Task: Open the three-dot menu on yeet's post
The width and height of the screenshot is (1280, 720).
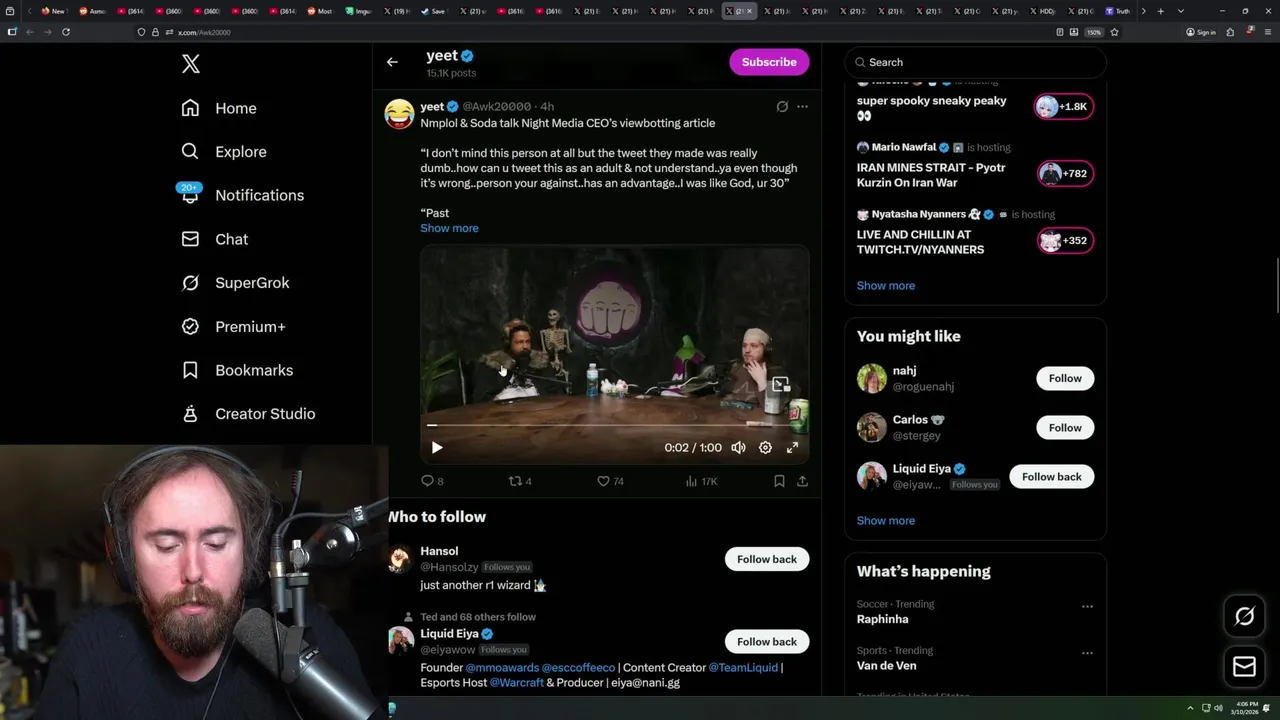Action: 802,106
